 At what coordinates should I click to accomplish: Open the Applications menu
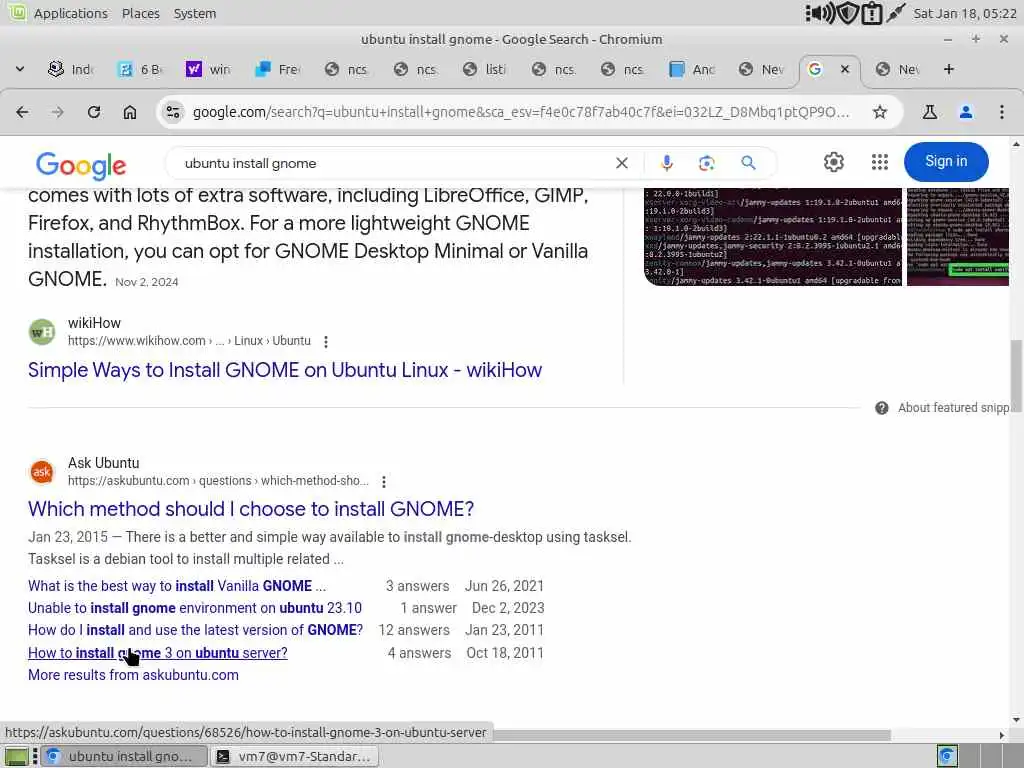(71, 13)
